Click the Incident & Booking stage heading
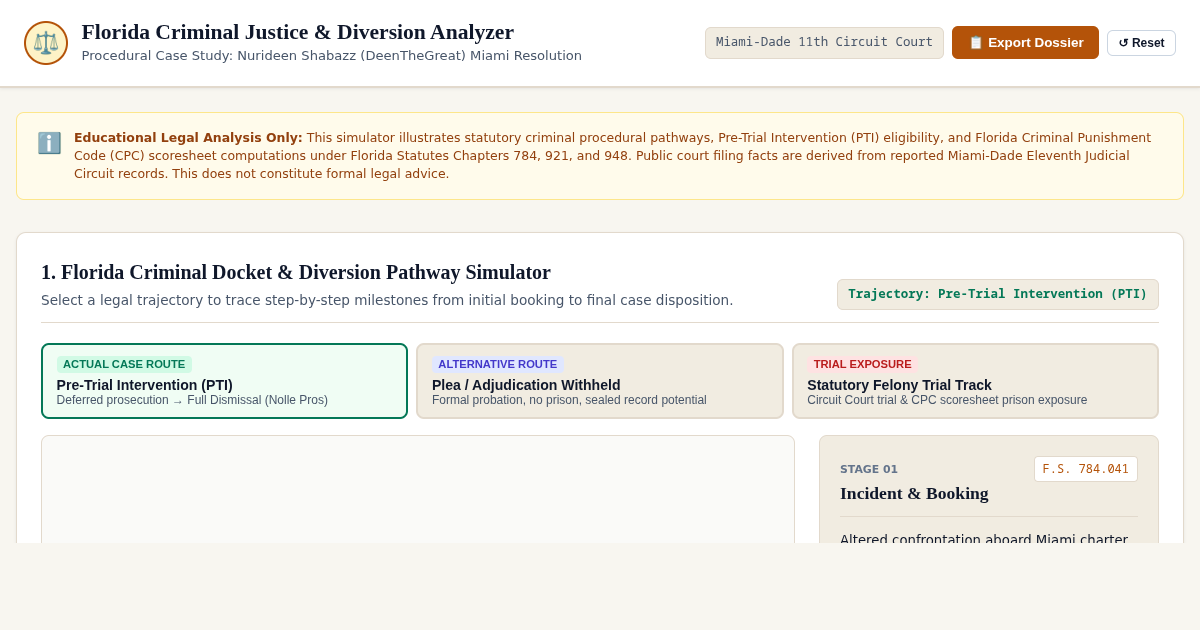 tap(914, 493)
